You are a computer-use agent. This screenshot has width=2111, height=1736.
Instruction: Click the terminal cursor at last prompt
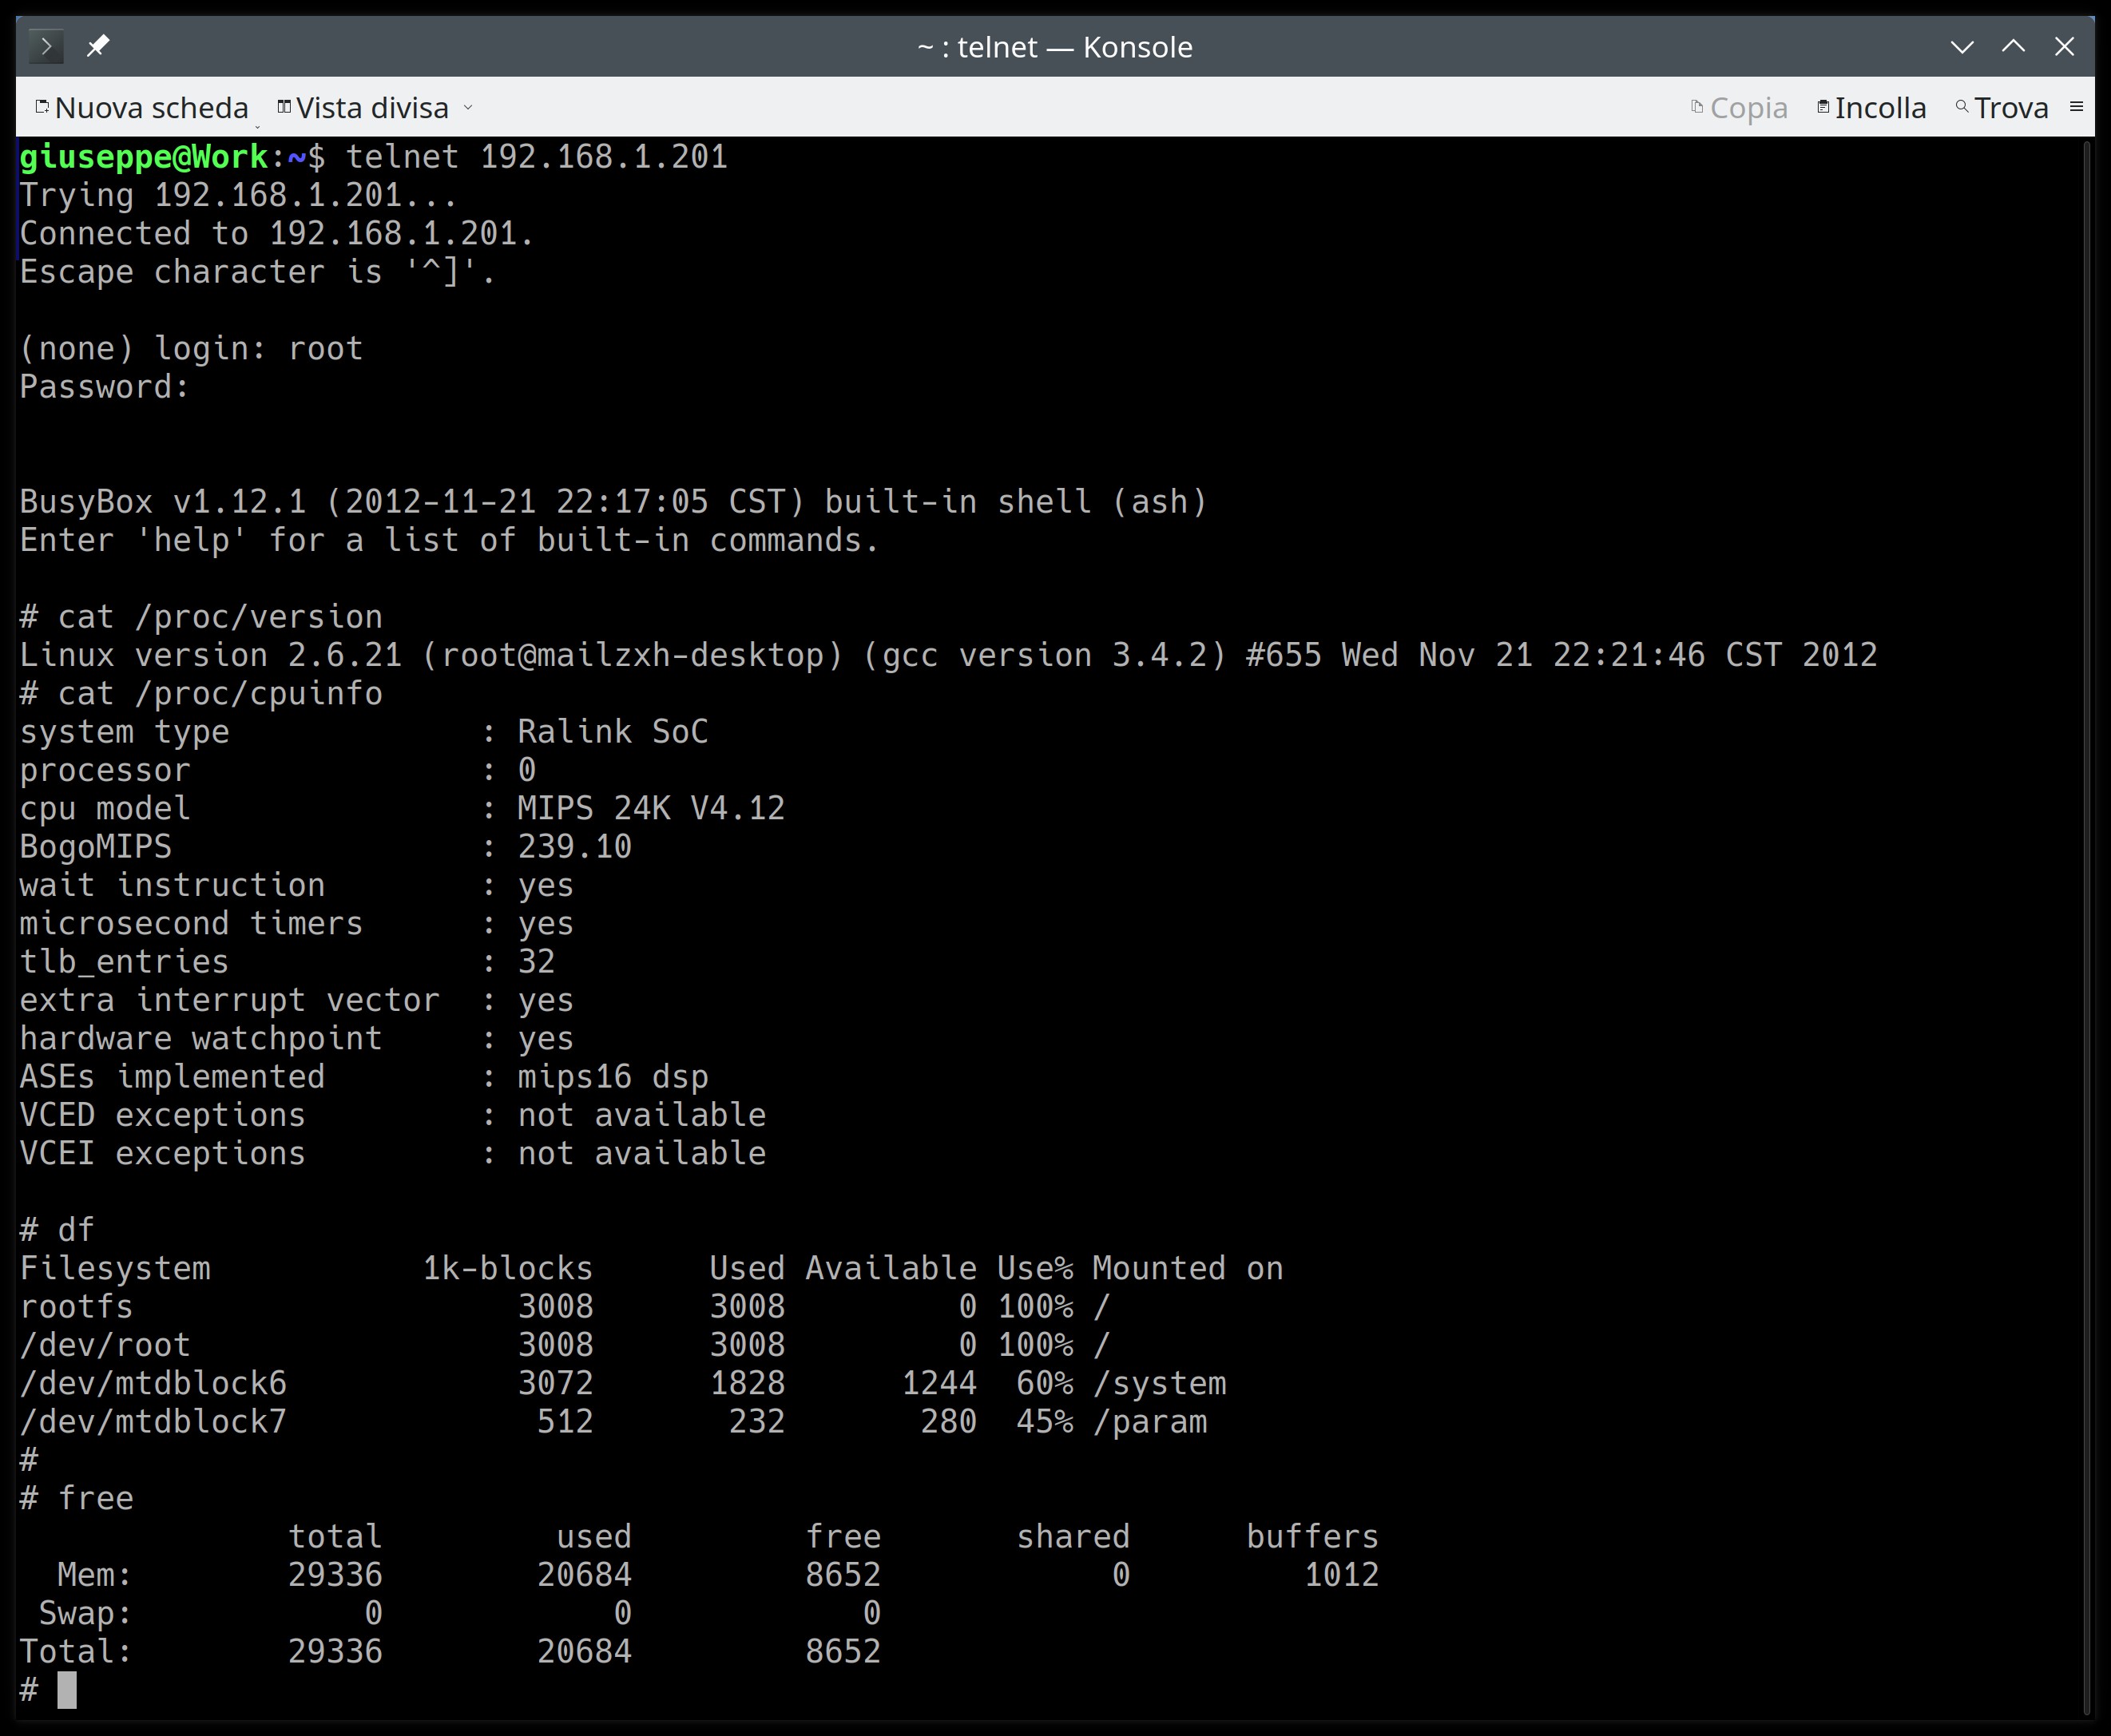67,1690
